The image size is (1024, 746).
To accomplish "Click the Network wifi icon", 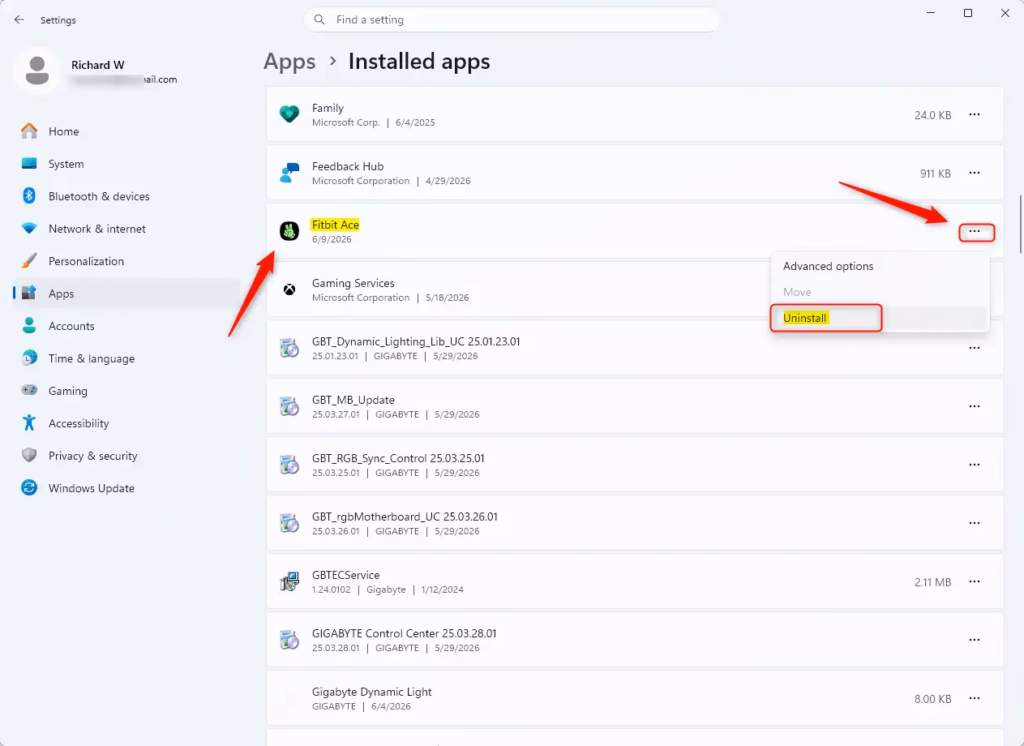I will pyautogui.click(x=29, y=229).
